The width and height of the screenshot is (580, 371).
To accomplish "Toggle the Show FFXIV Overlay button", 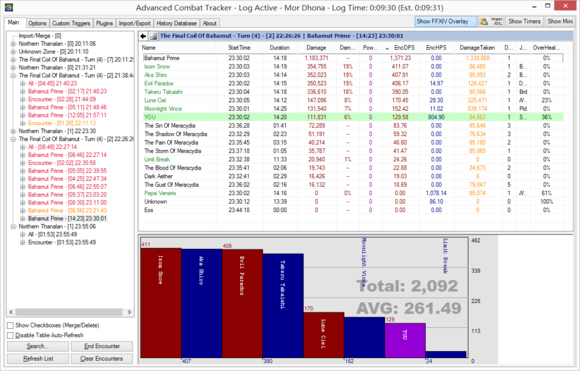I will click(x=445, y=21).
